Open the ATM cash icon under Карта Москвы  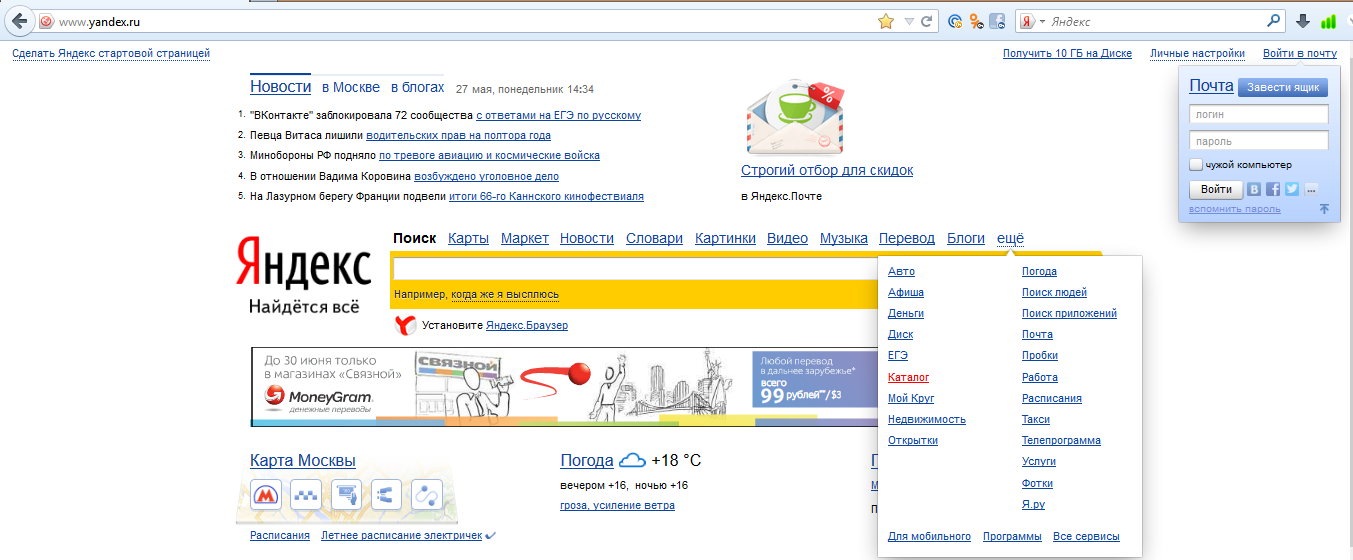tap(347, 494)
